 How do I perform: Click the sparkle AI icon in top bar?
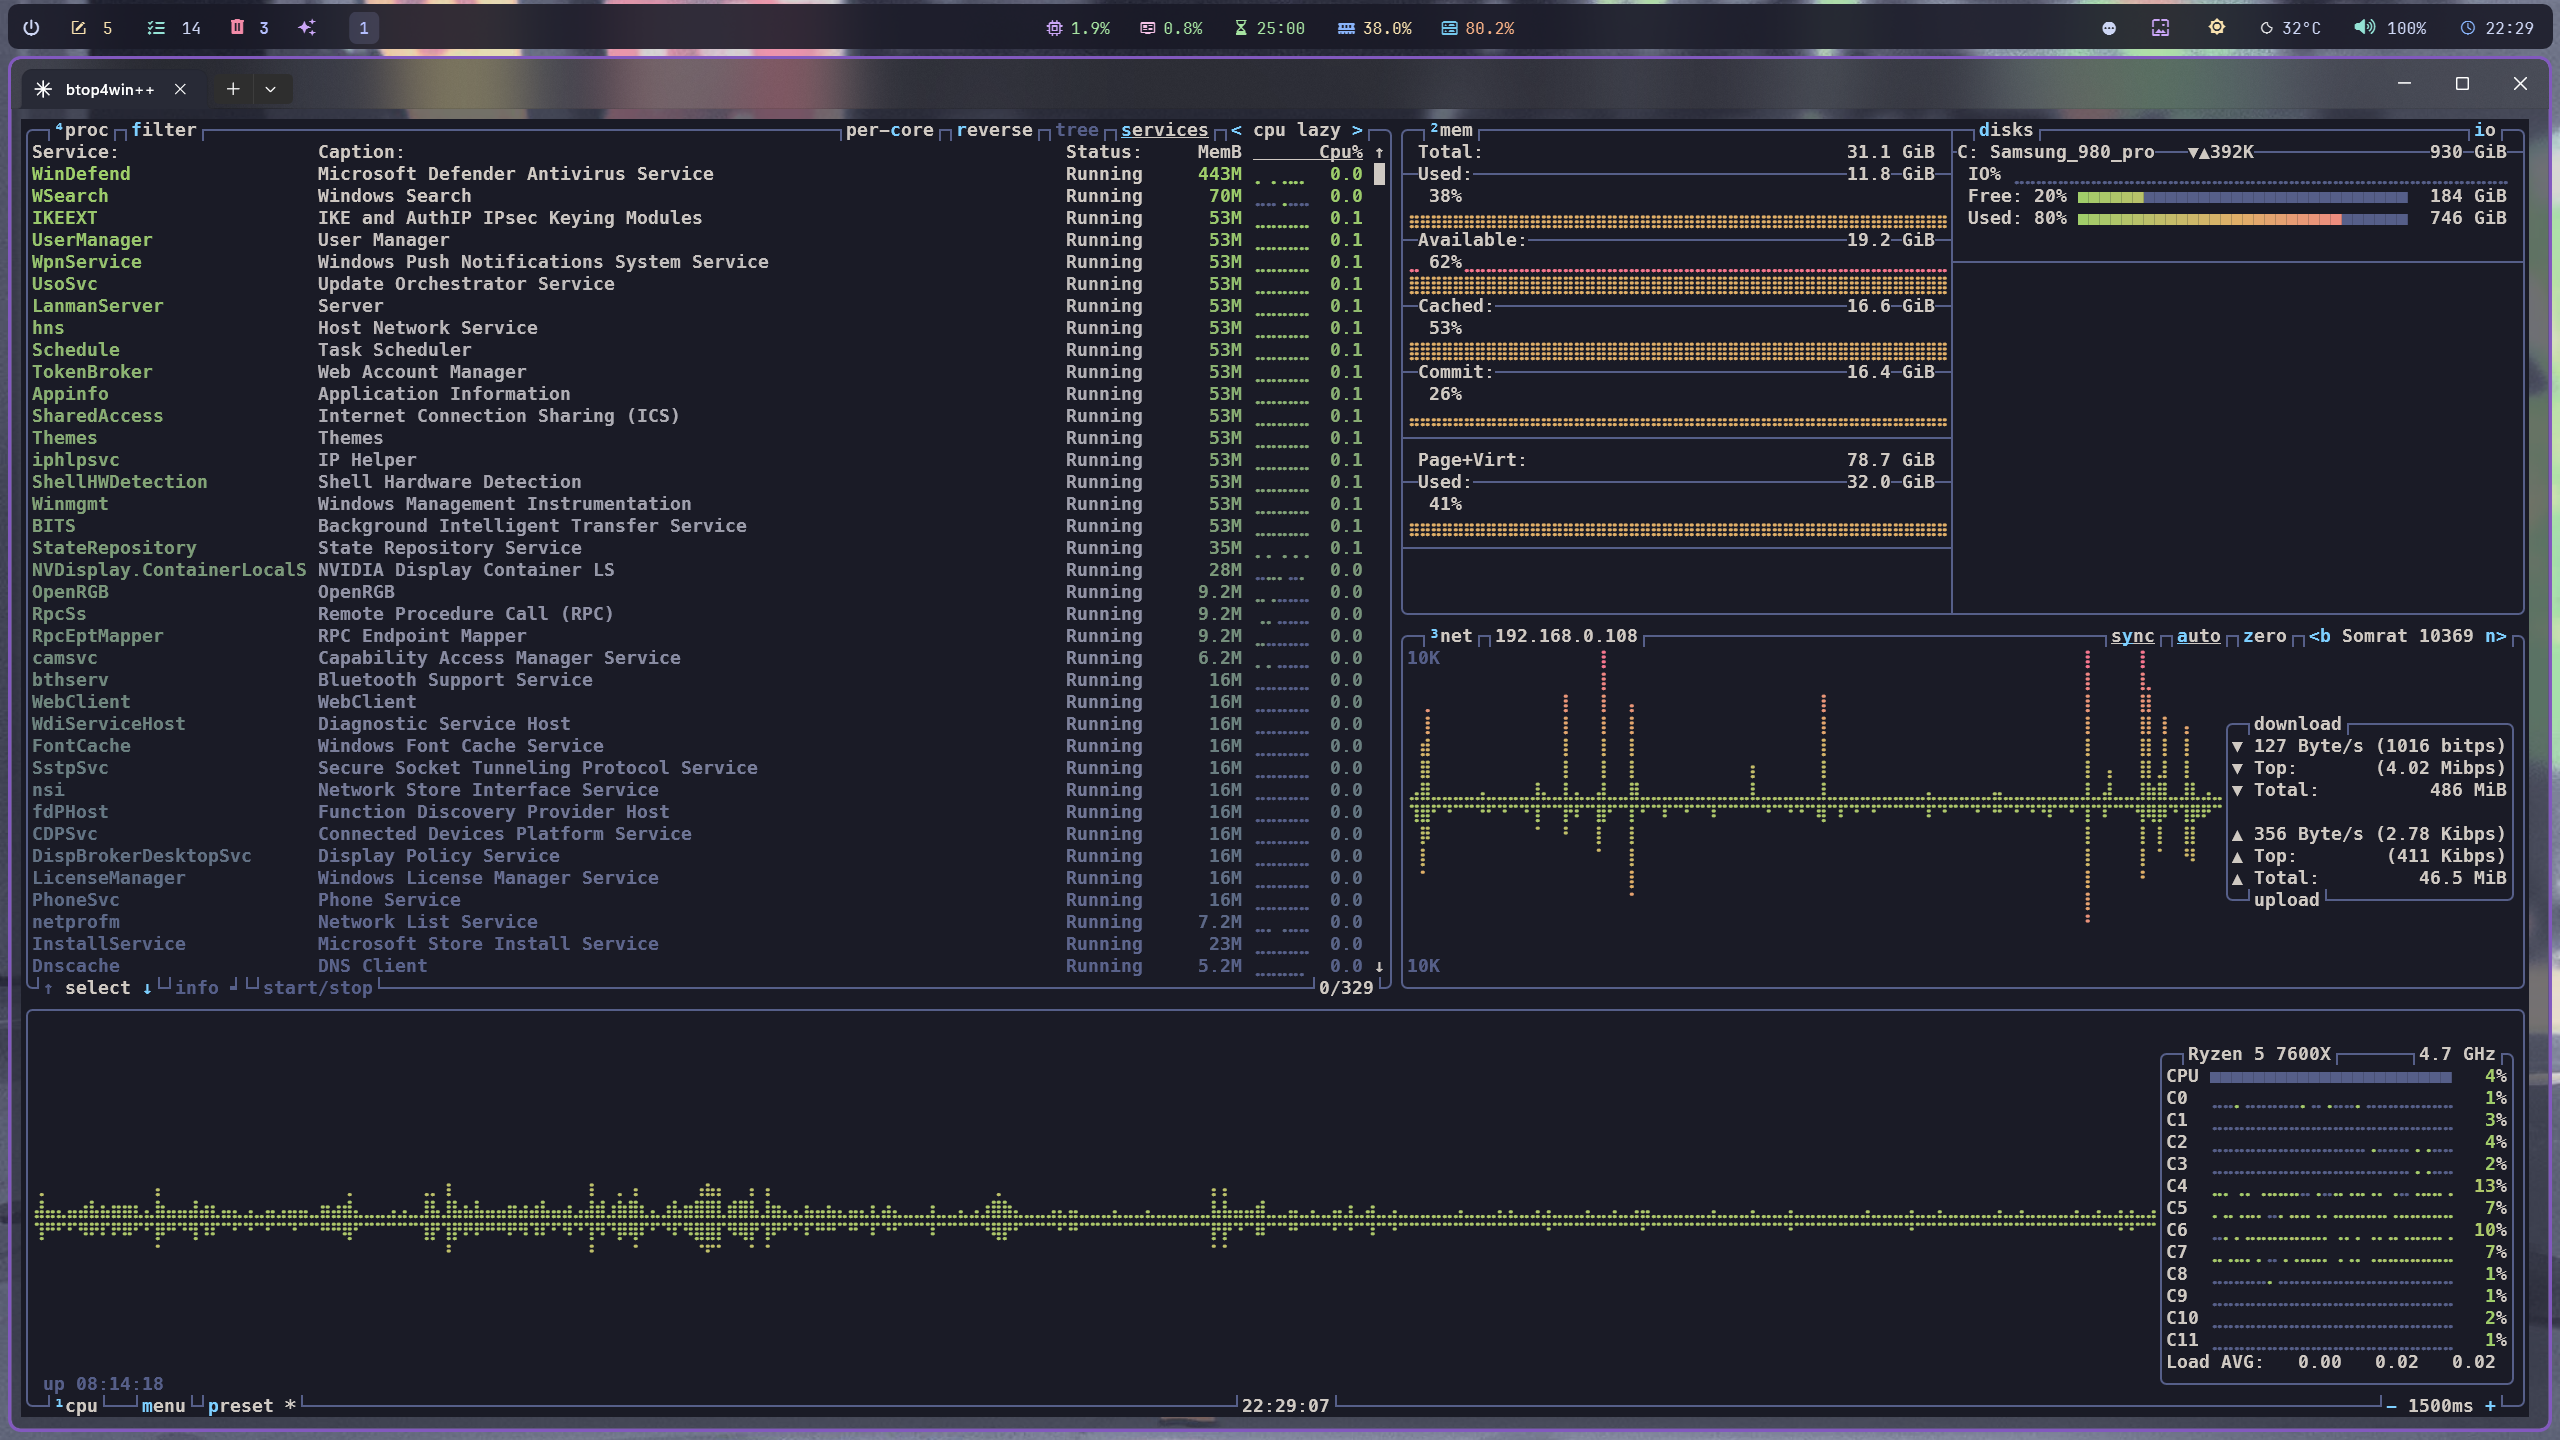pos(307,28)
